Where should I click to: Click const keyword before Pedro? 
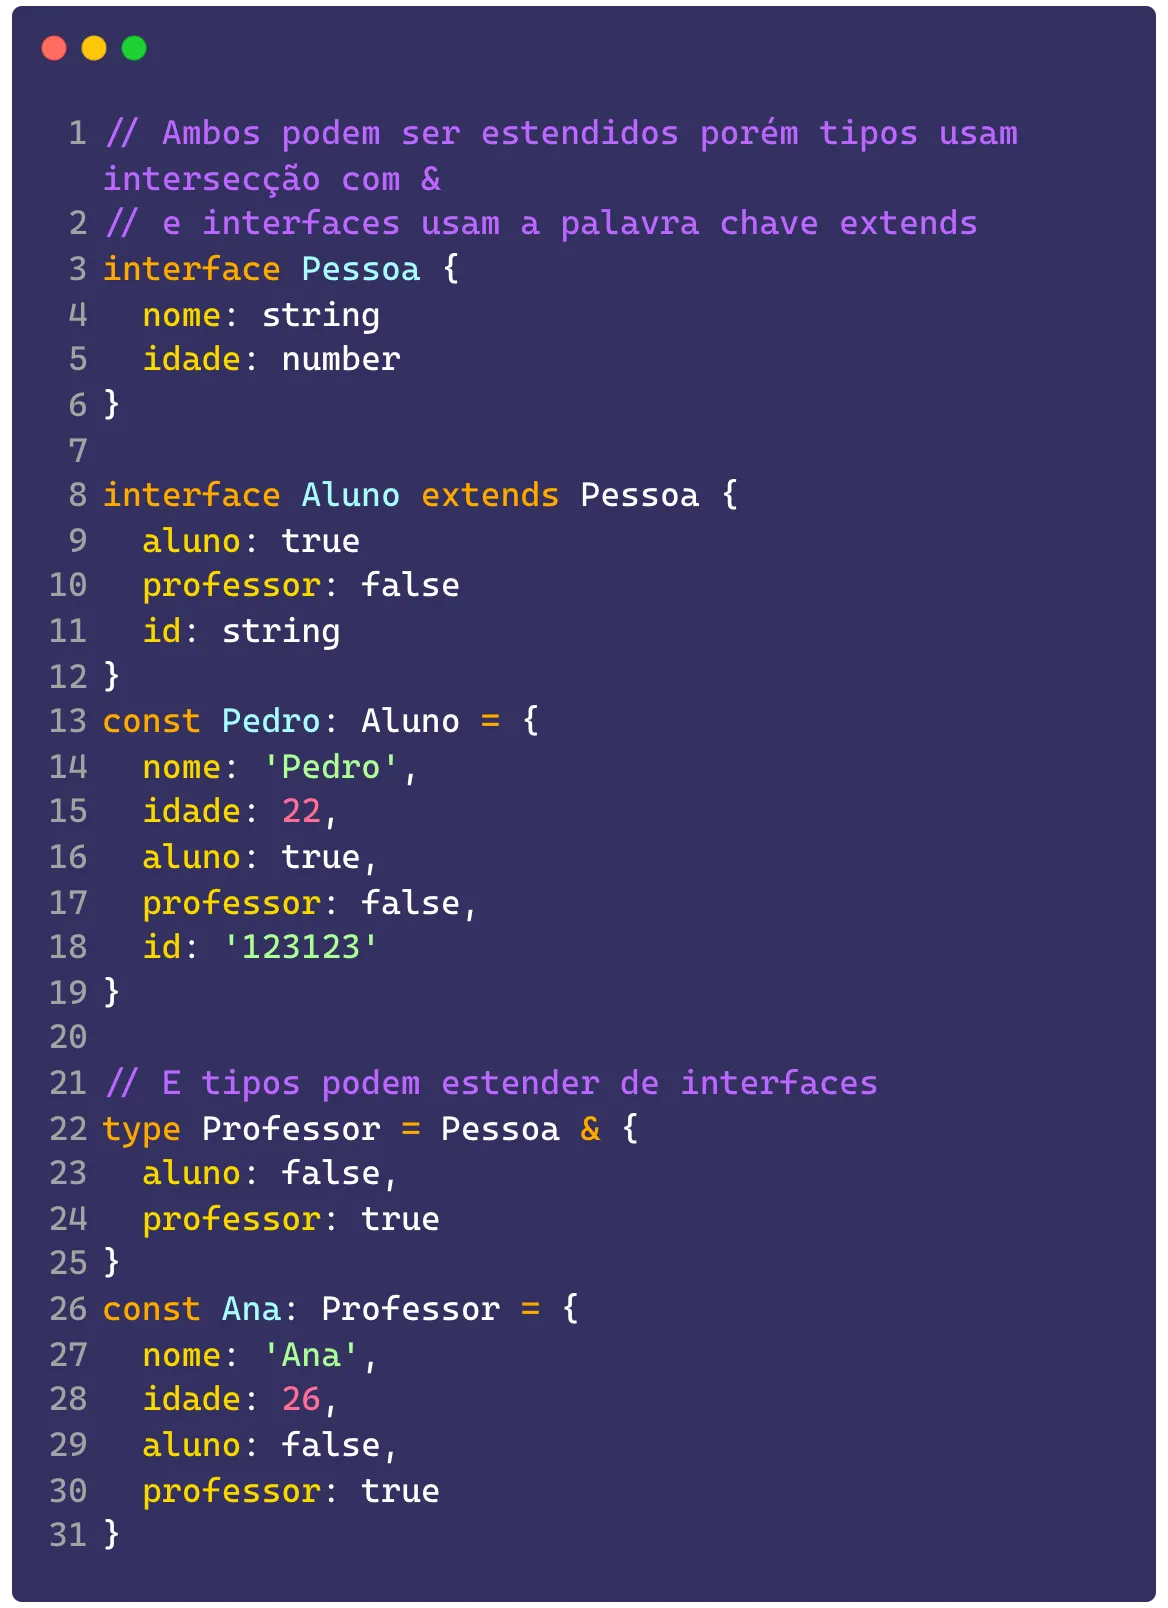pyautogui.click(x=152, y=721)
